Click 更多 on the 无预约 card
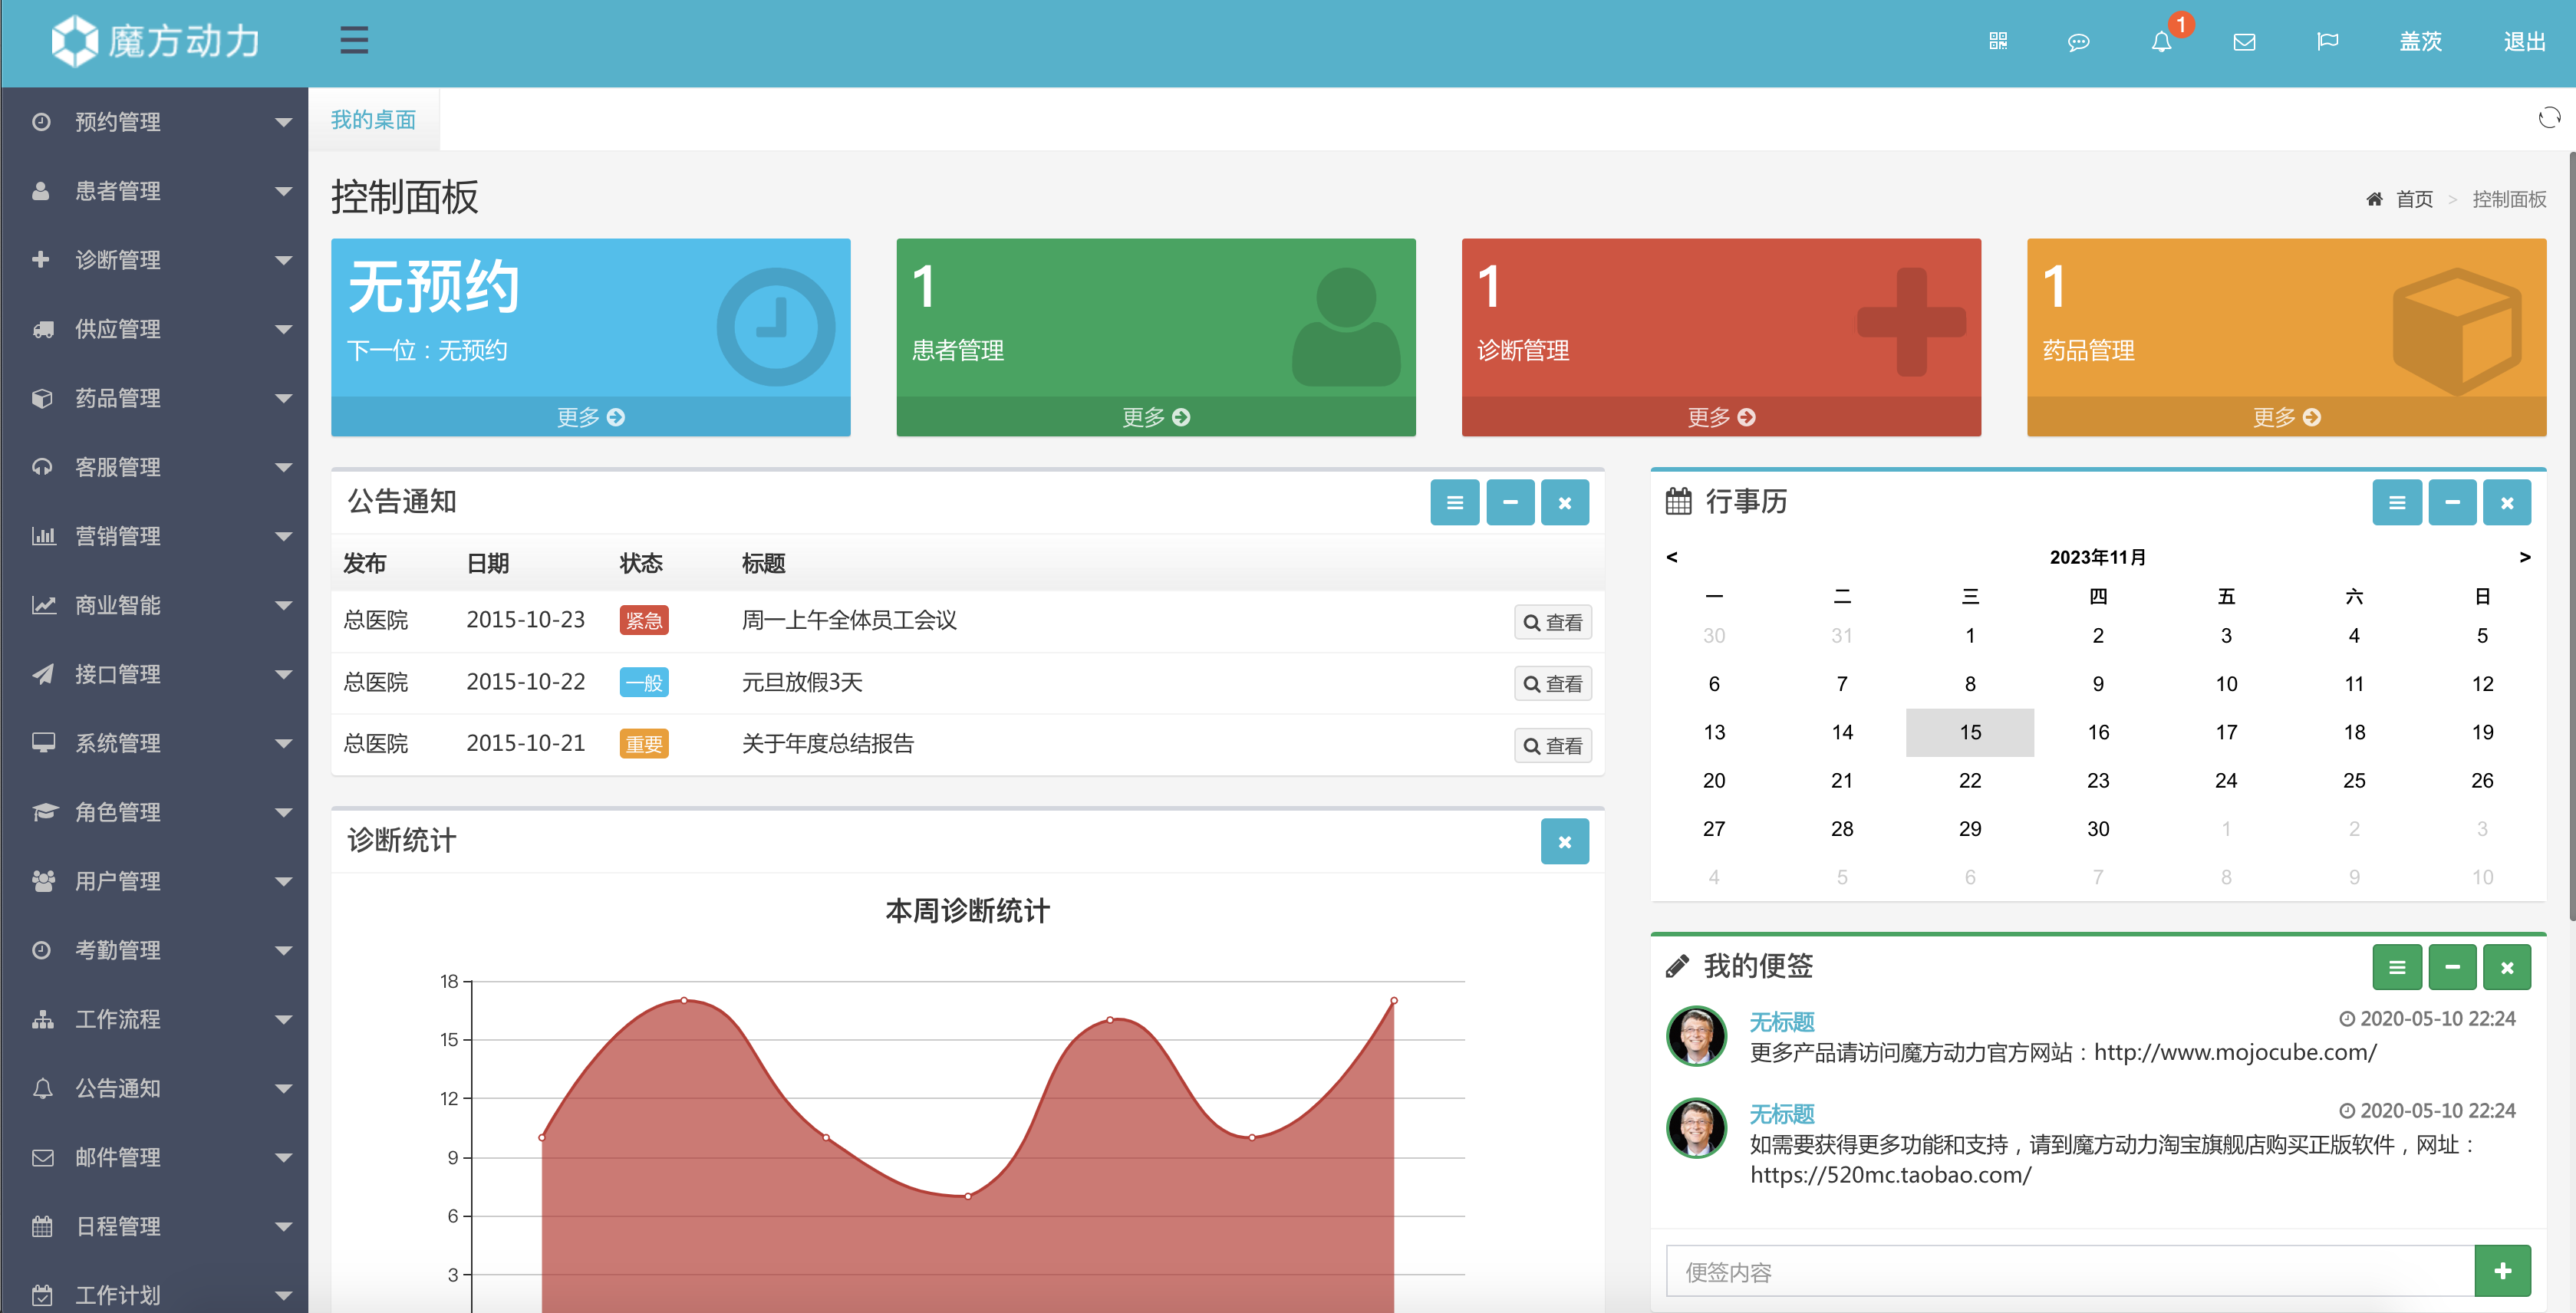 pyautogui.click(x=590, y=417)
